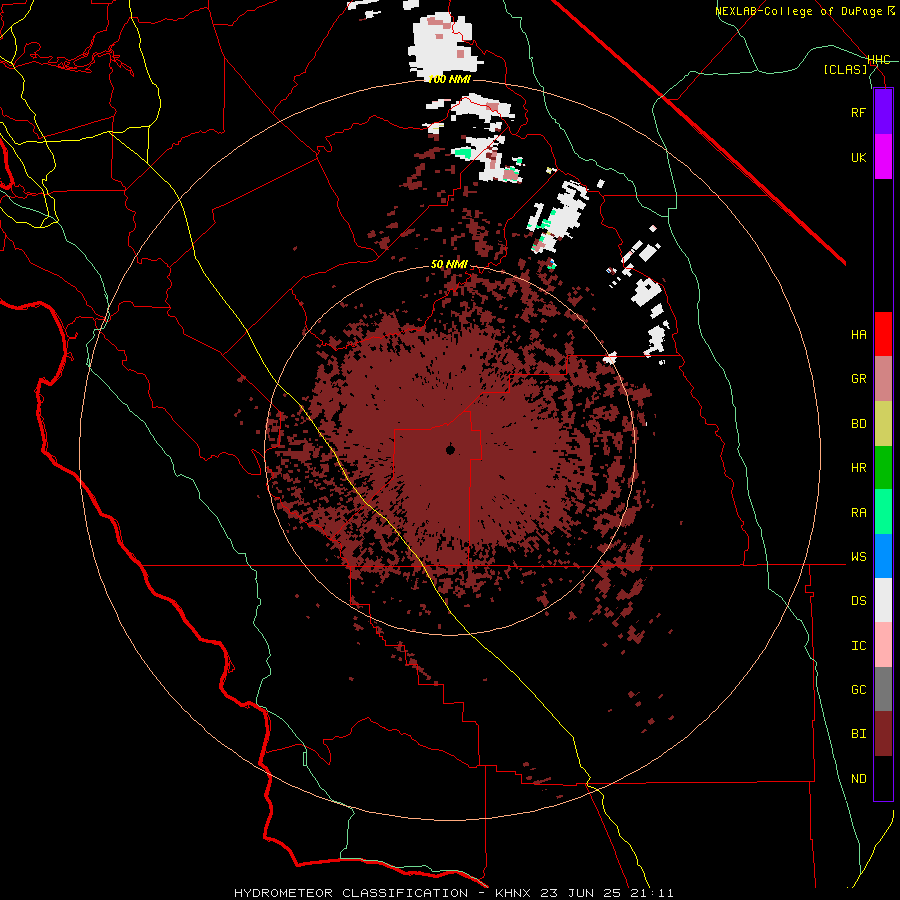Image resolution: width=900 pixels, height=900 pixels.
Task: Click the 100 NMI range ring label
Action: coord(449,79)
